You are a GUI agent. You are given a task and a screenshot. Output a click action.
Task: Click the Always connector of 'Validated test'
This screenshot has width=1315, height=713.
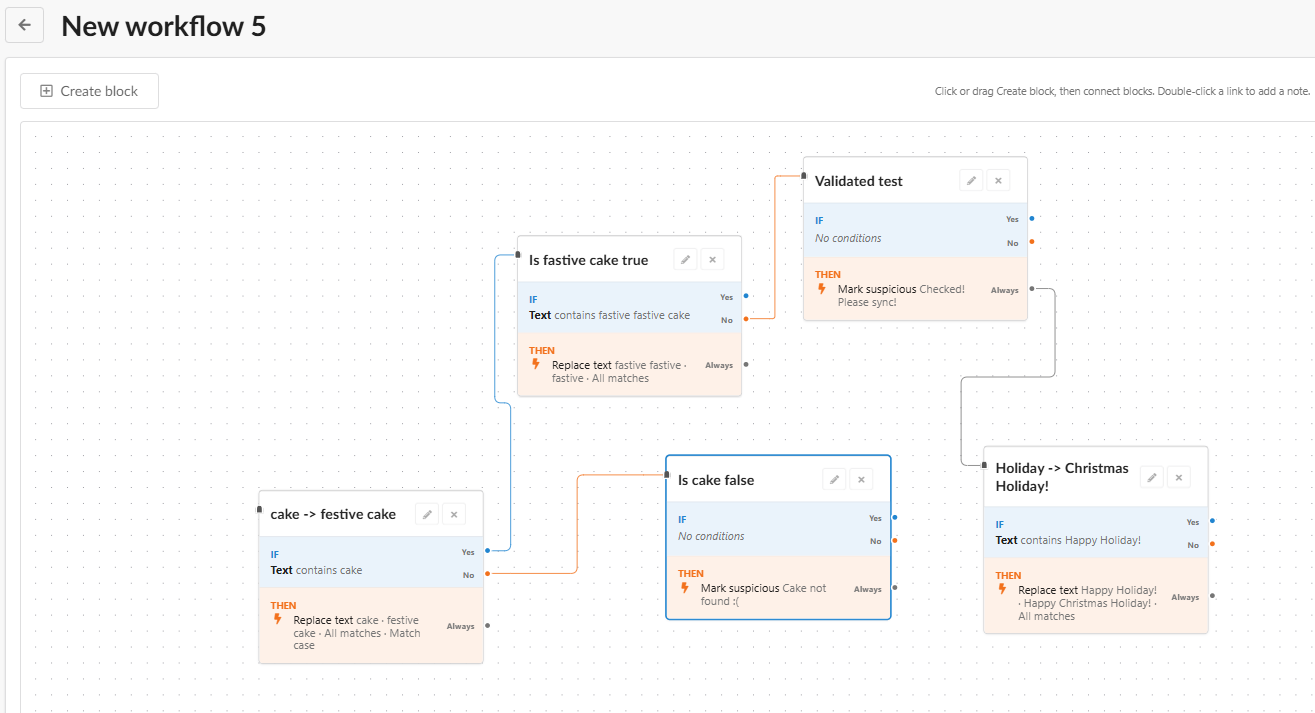point(1031,289)
